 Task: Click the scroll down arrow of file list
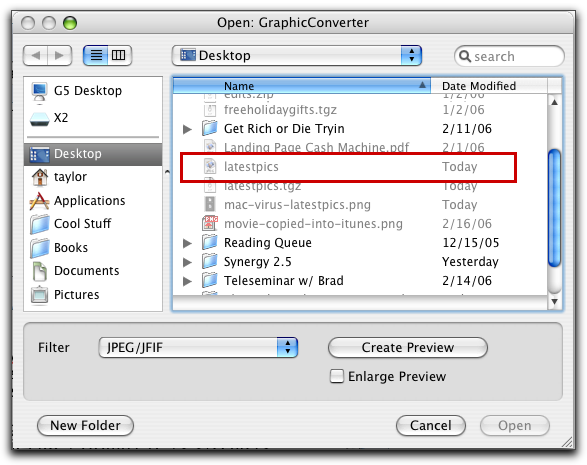pyautogui.click(x=554, y=302)
